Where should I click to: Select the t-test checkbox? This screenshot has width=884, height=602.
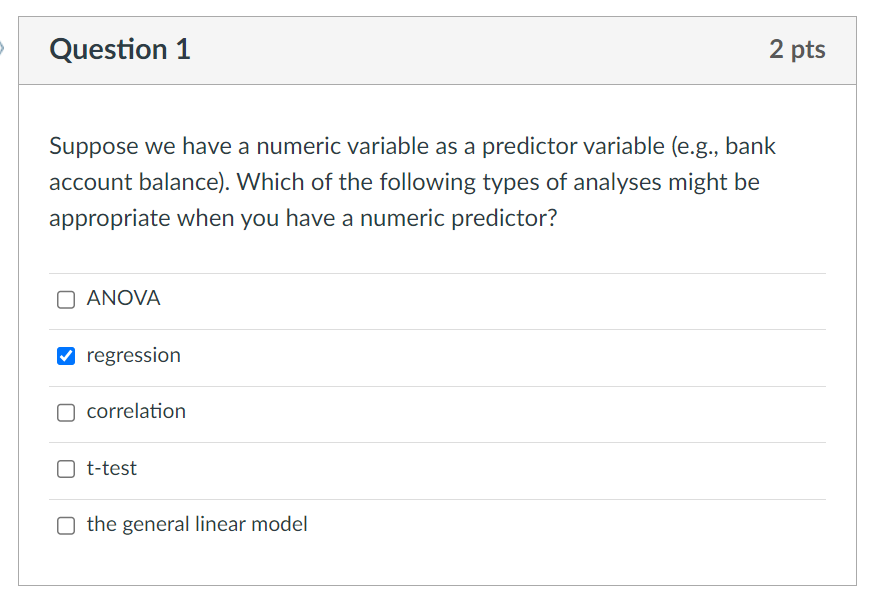pos(65,468)
